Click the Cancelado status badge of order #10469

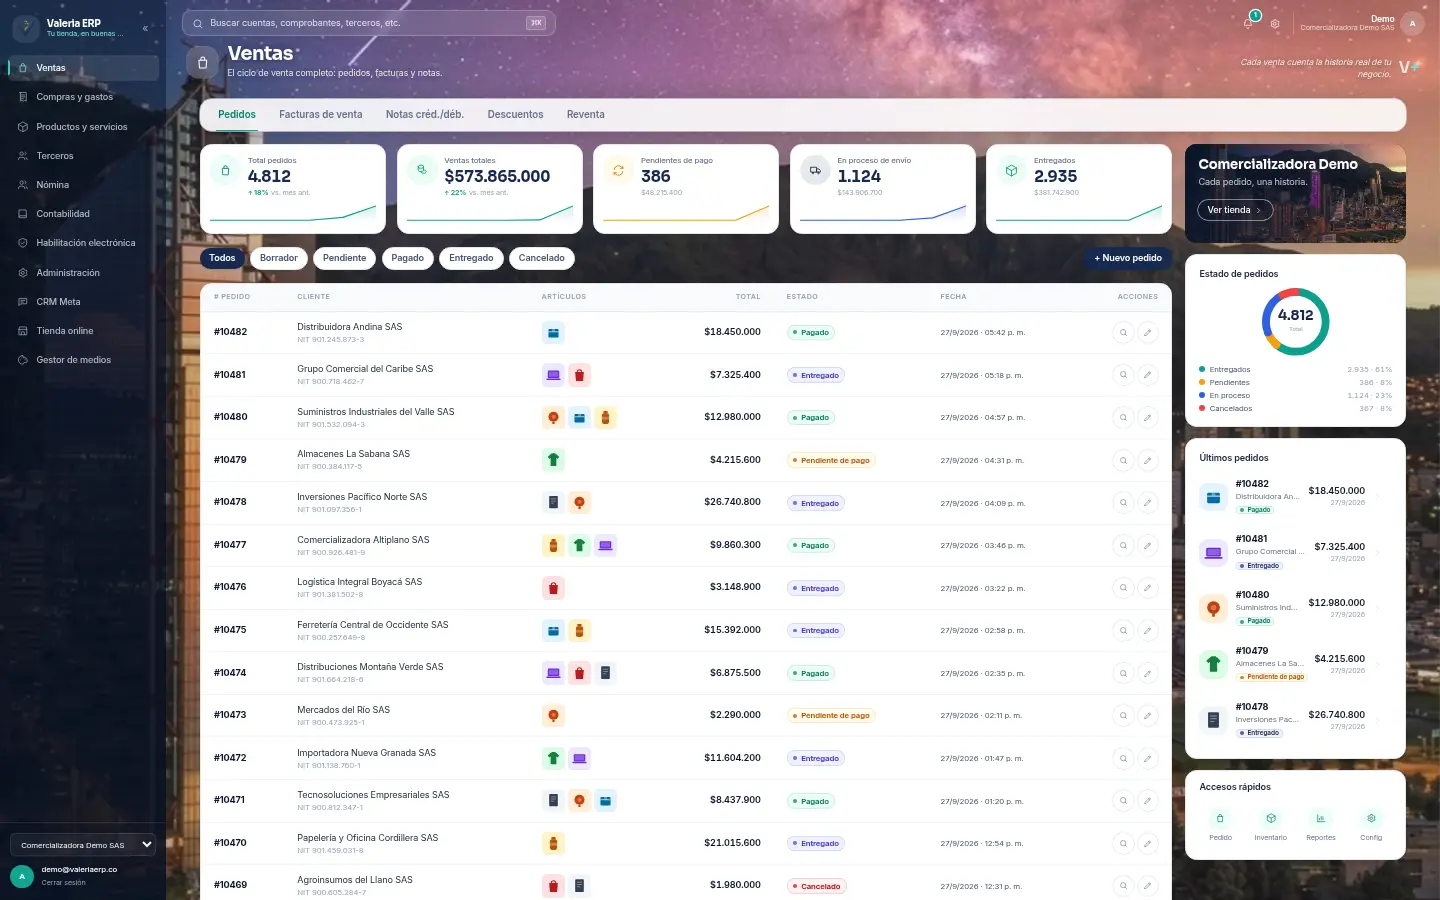click(x=817, y=886)
